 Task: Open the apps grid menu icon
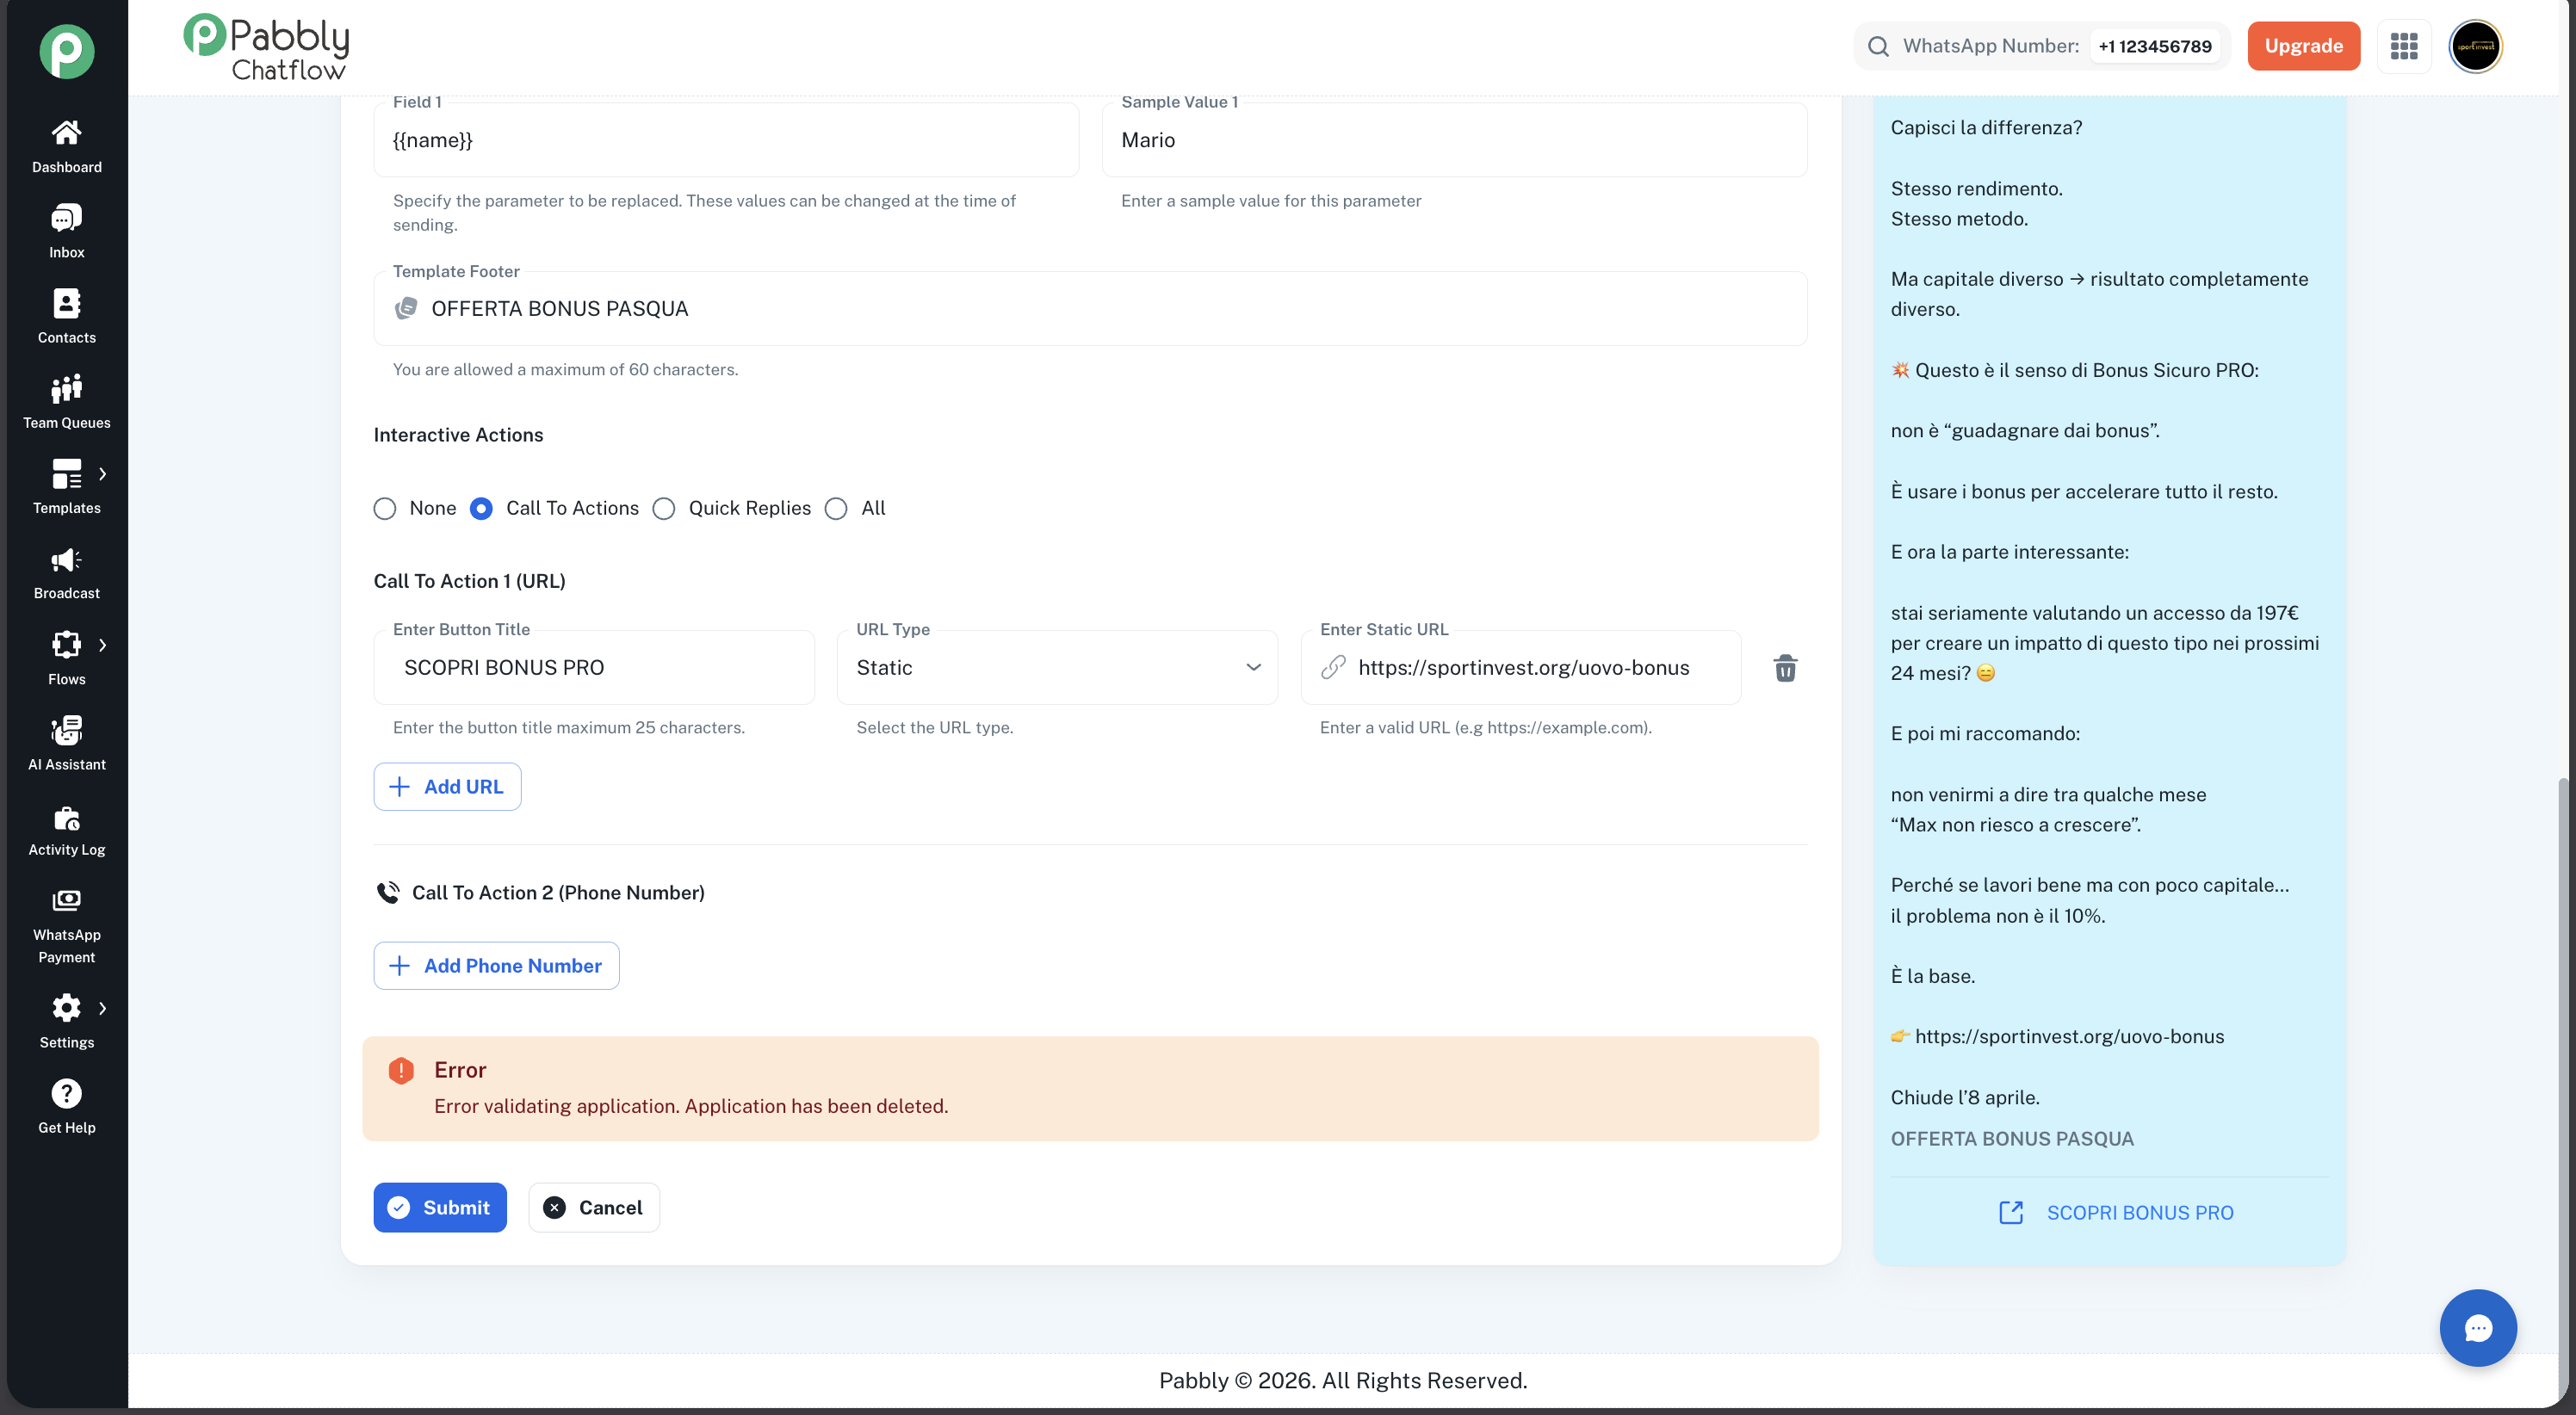pos(2404,46)
